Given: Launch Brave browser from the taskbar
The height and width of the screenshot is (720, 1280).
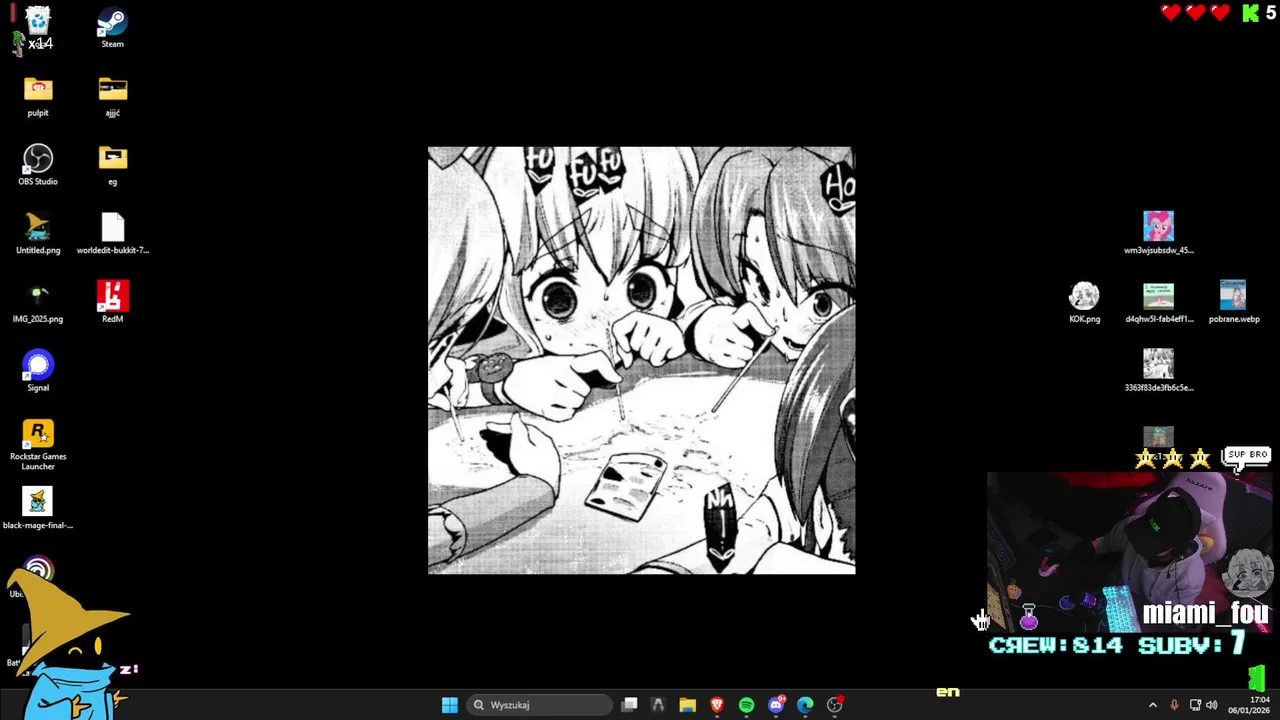Looking at the screenshot, I should coord(717,705).
